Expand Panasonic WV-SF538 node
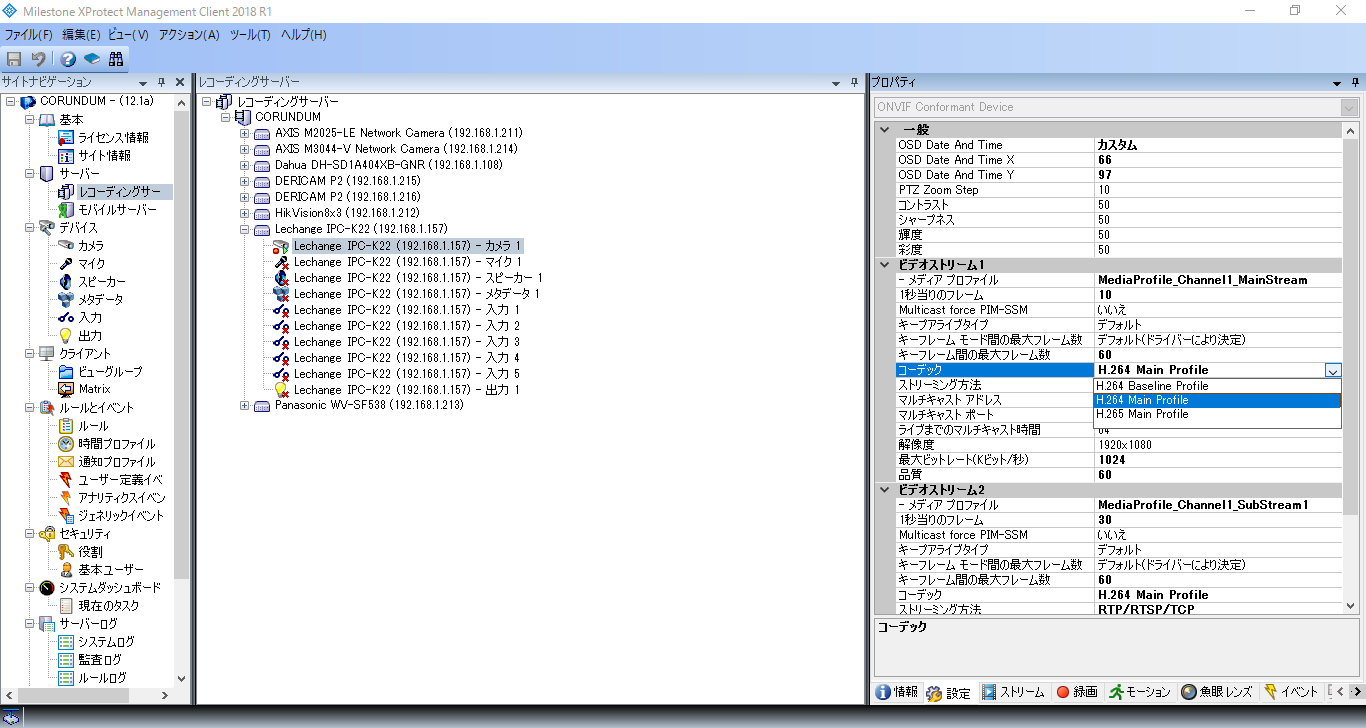 coord(245,405)
